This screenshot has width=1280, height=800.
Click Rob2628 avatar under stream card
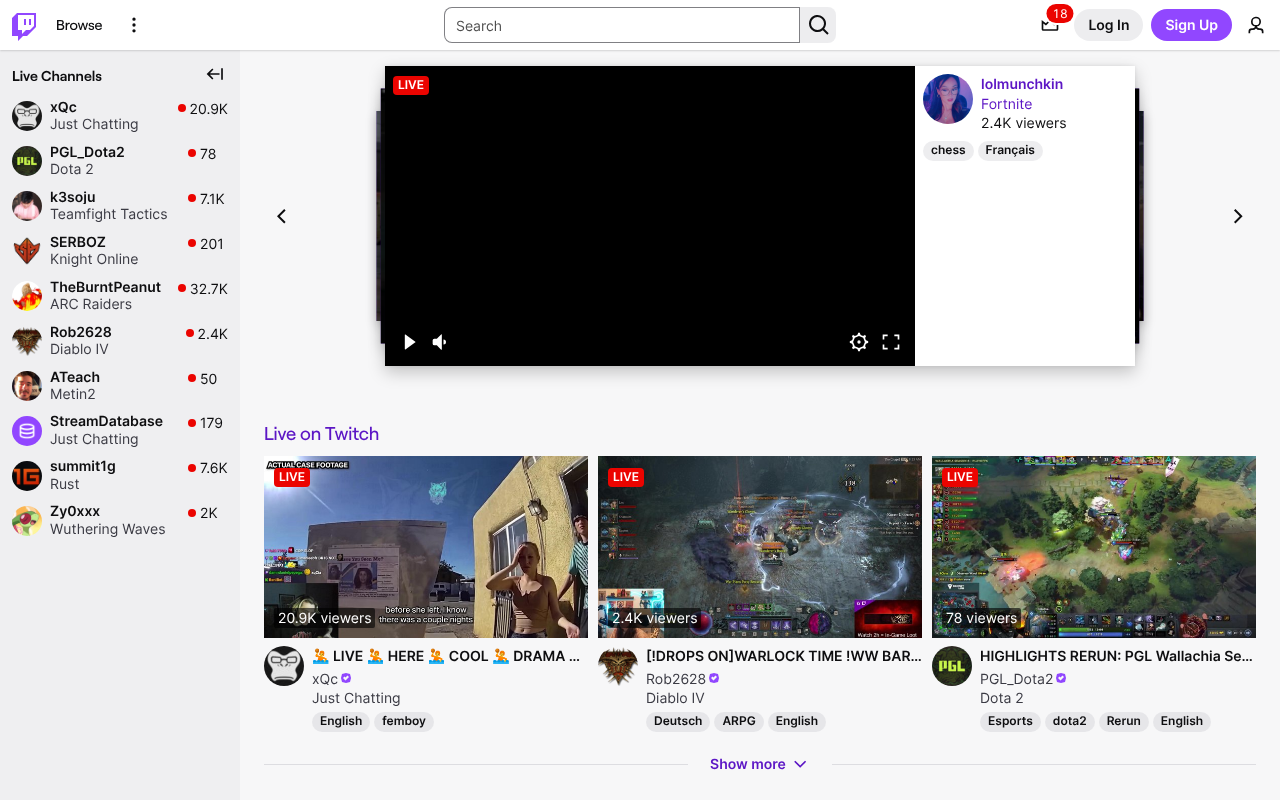(x=618, y=666)
